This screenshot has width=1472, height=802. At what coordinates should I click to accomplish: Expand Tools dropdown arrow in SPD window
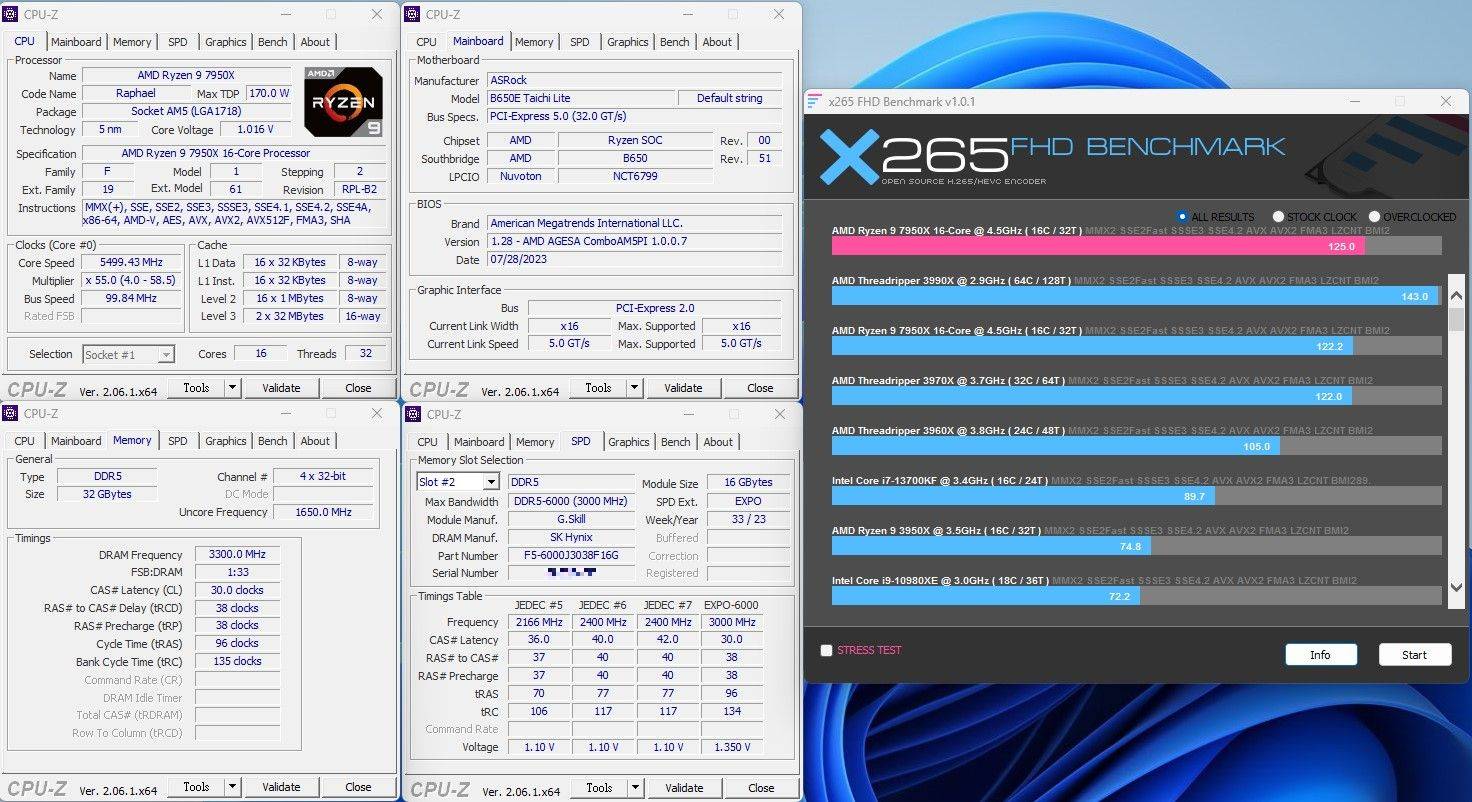coord(635,788)
